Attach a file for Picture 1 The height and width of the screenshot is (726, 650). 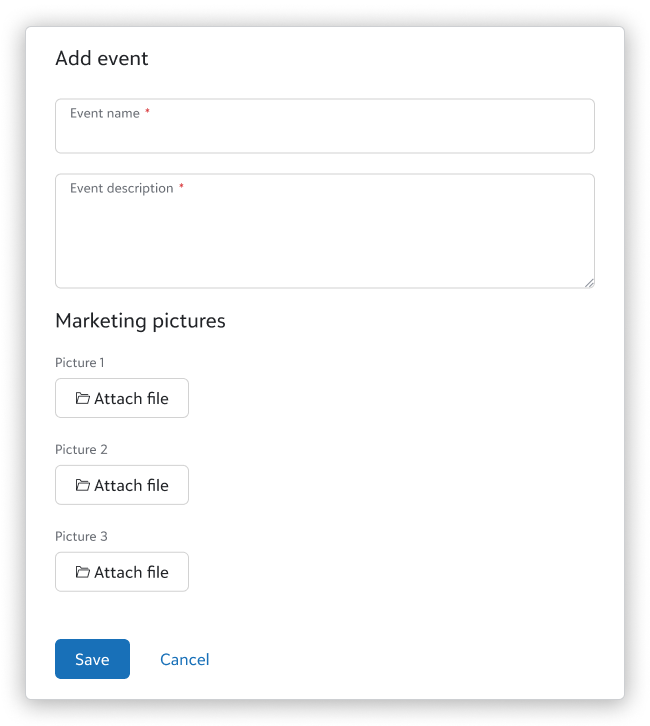[122, 398]
